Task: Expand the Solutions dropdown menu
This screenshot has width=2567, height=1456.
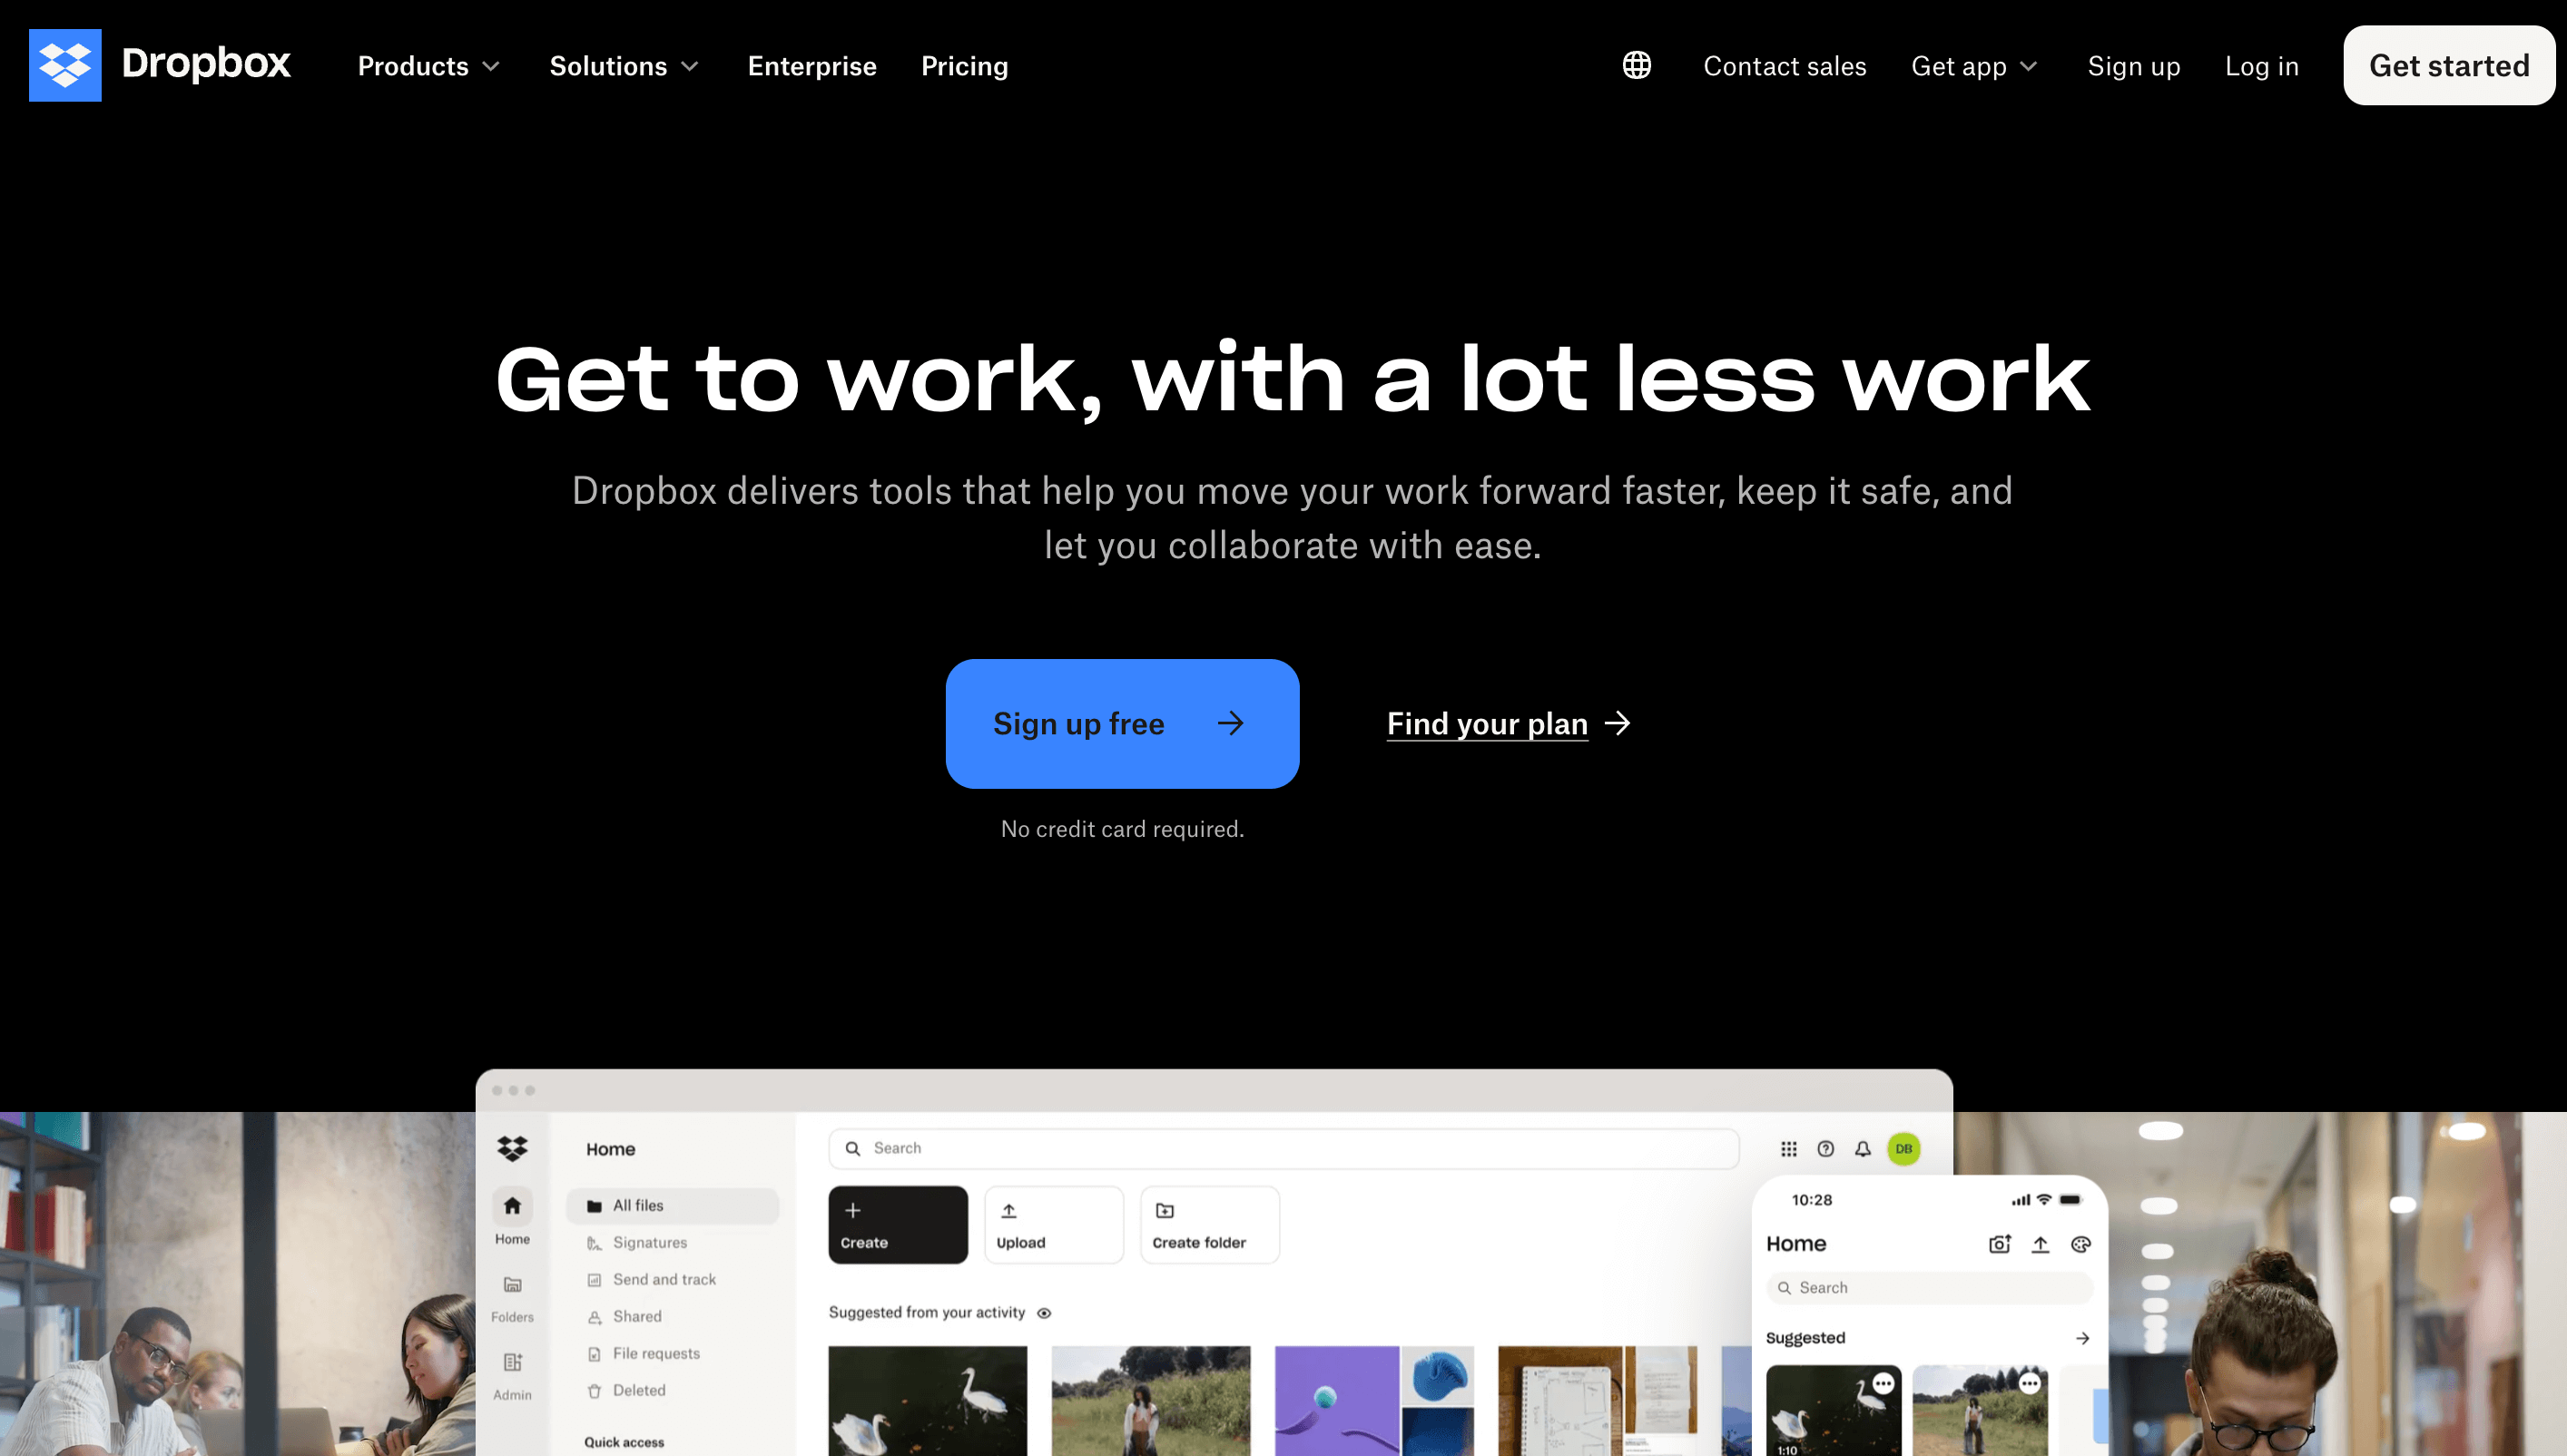Action: coord(625,65)
